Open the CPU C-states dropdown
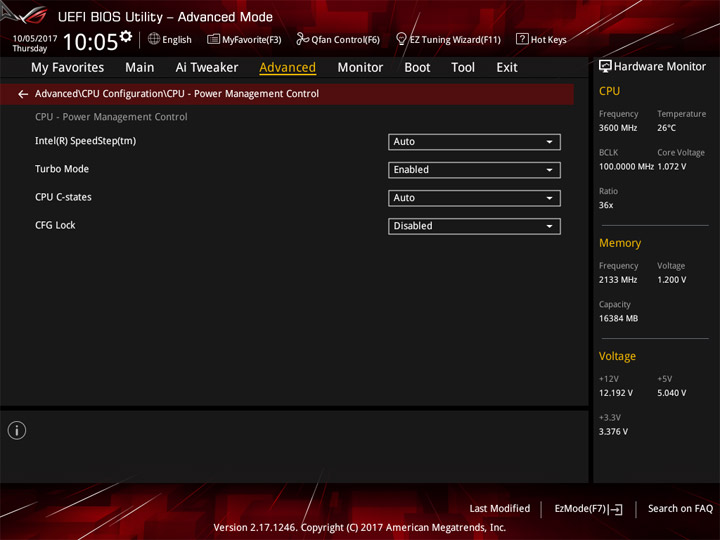Viewport: 720px width, 540px height. (x=474, y=198)
